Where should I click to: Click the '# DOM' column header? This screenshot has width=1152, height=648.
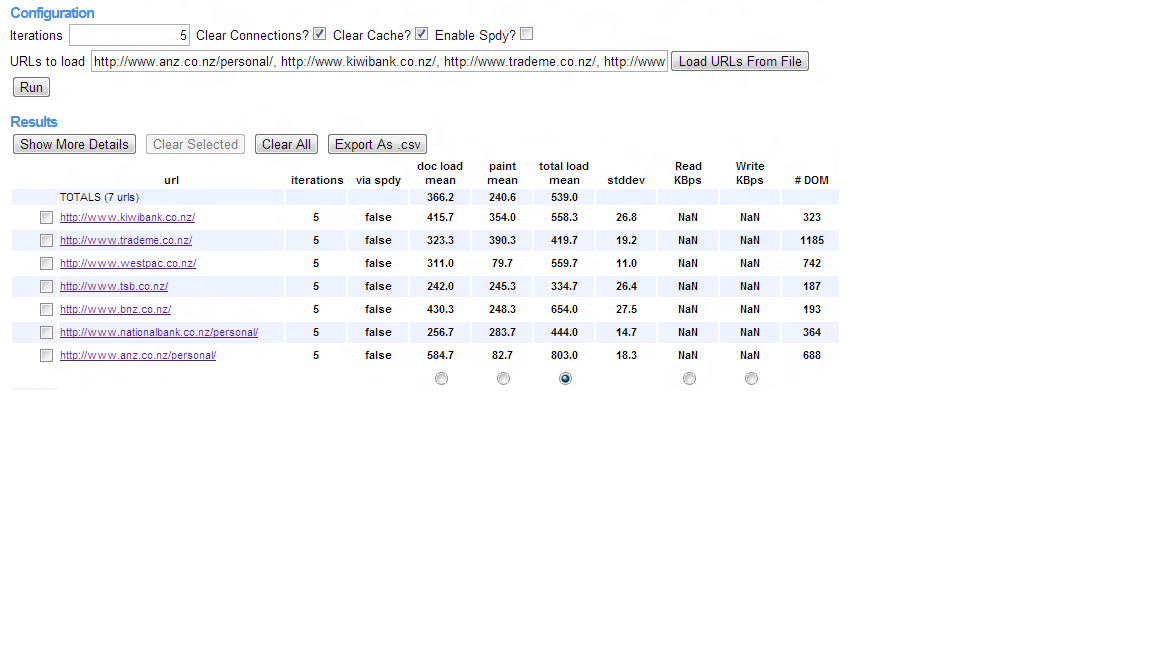tap(812, 180)
